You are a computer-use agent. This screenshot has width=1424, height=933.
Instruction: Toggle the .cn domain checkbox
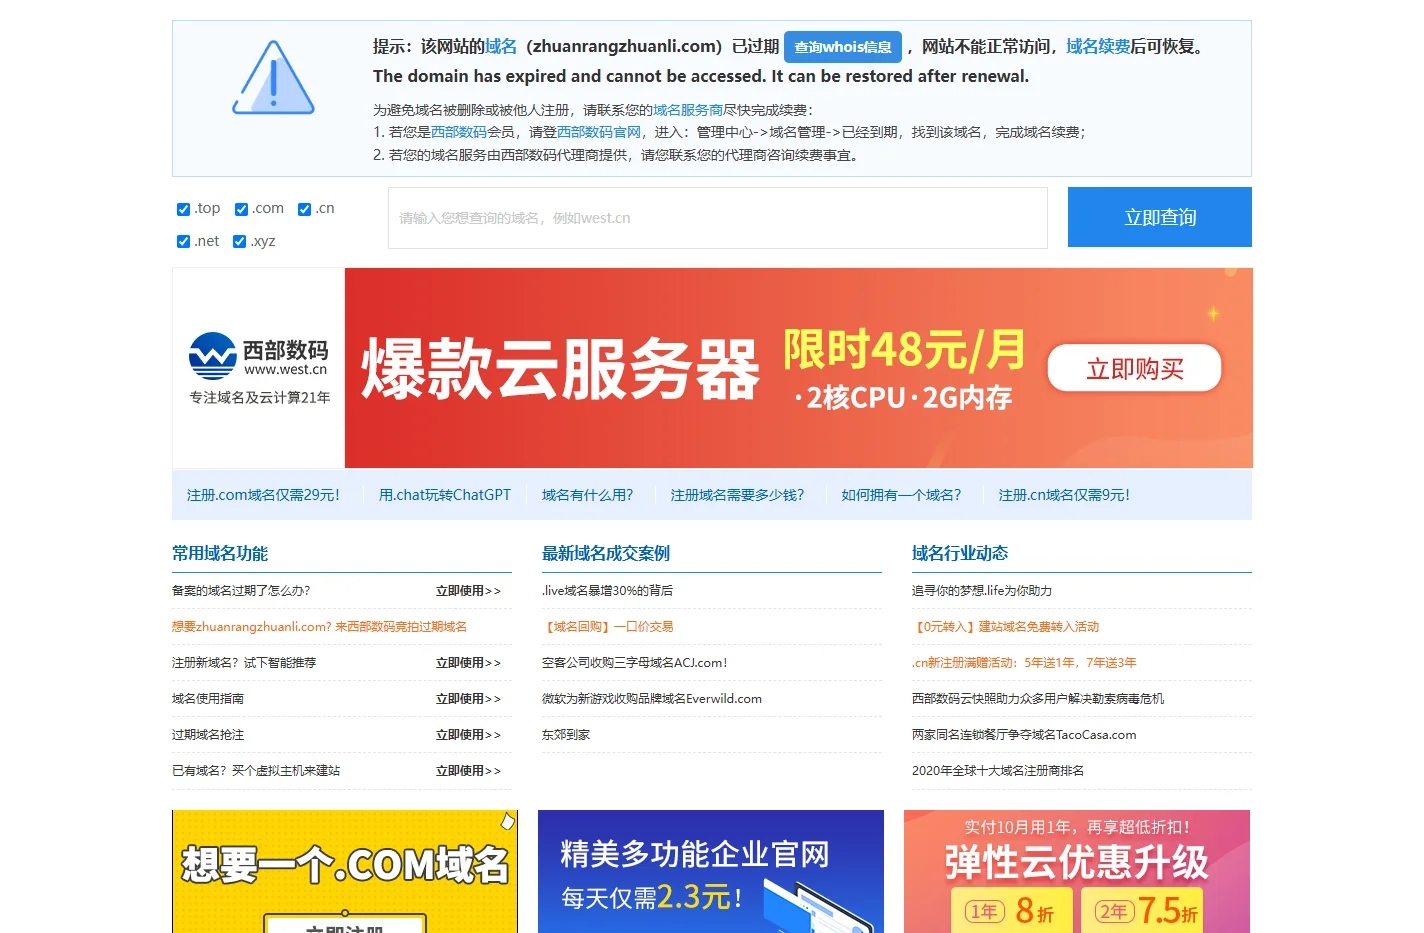coord(305,209)
